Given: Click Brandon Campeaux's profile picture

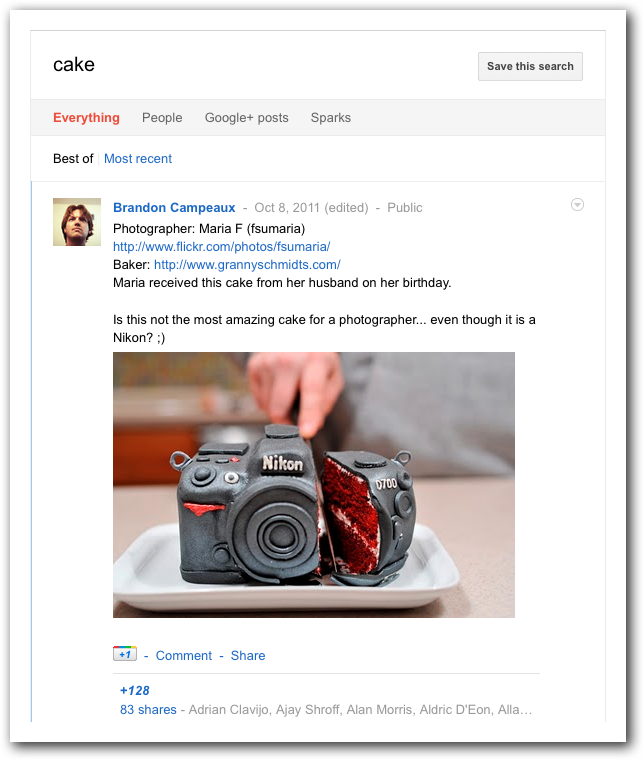Looking at the screenshot, I should click(x=77, y=222).
